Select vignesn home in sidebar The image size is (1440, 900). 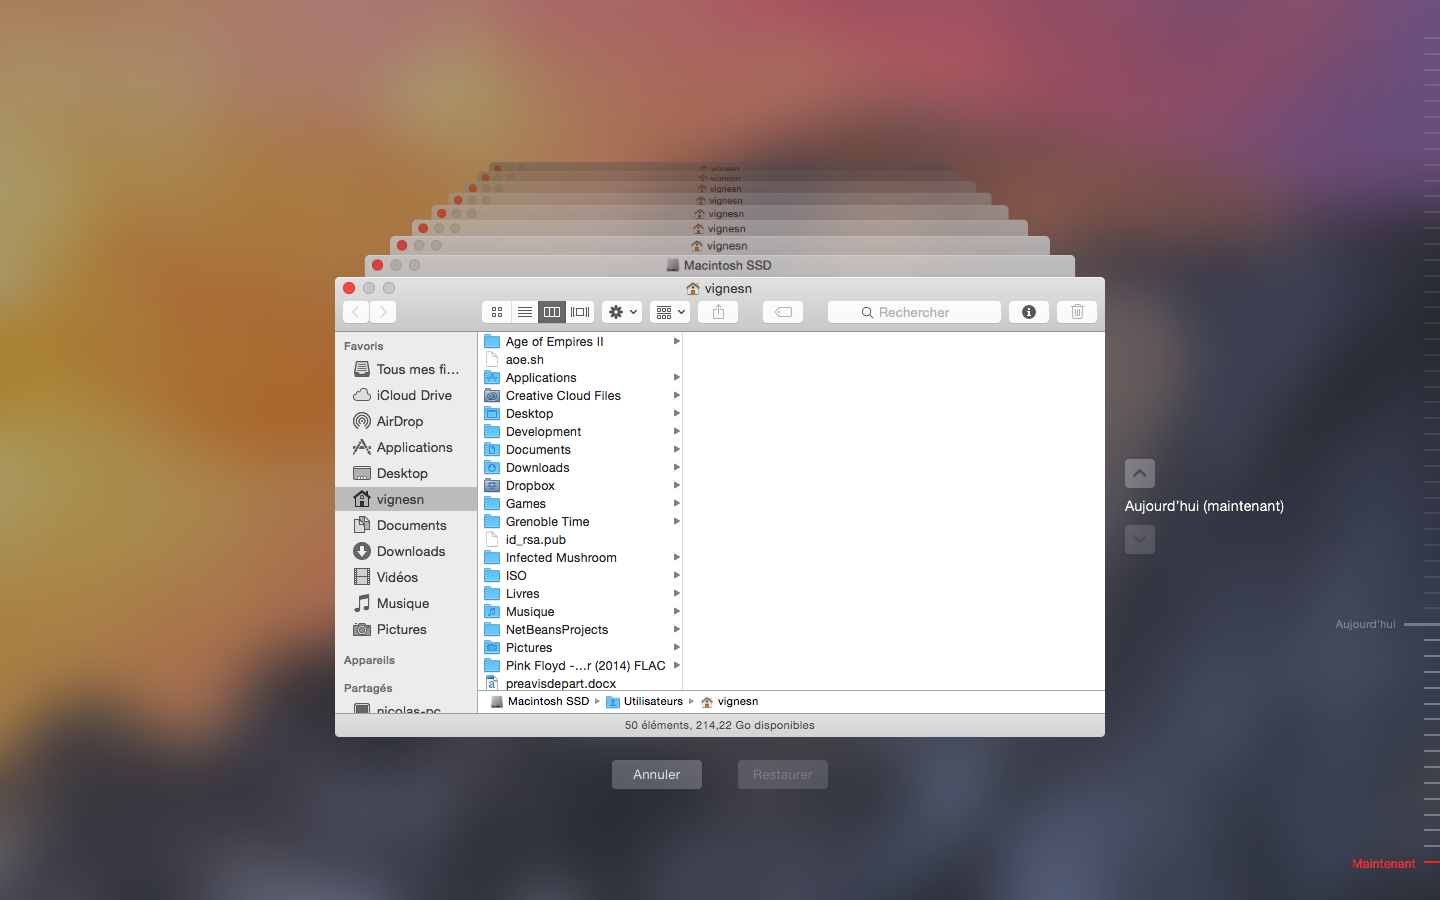[406, 499]
